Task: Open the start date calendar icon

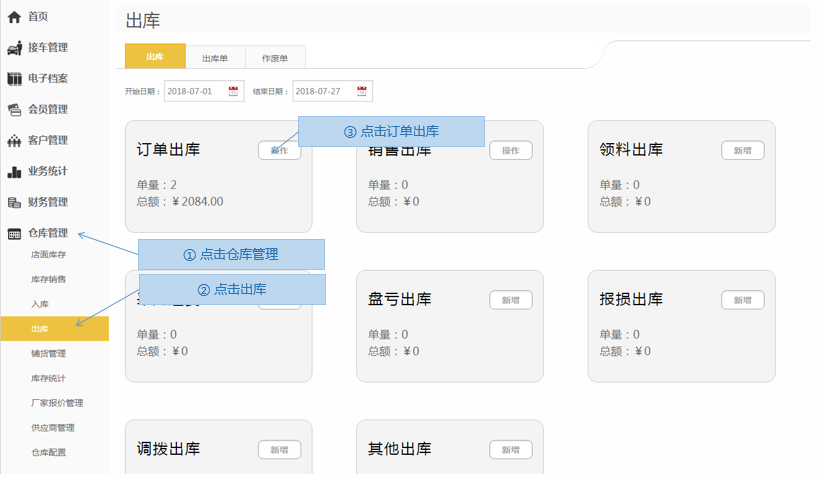Action: (x=234, y=91)
